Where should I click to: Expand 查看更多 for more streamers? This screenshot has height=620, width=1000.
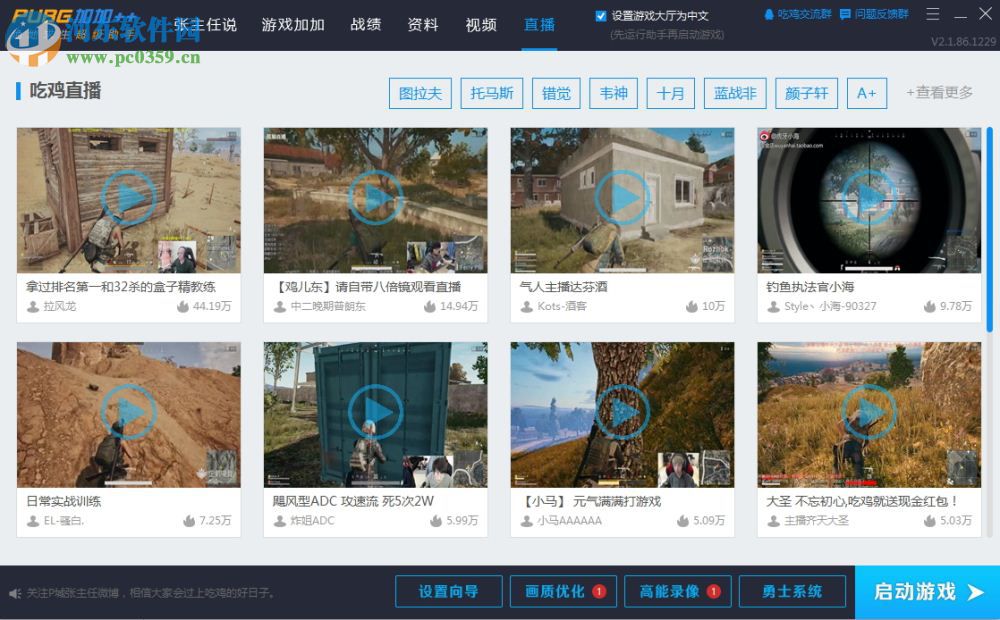point(940,93)
